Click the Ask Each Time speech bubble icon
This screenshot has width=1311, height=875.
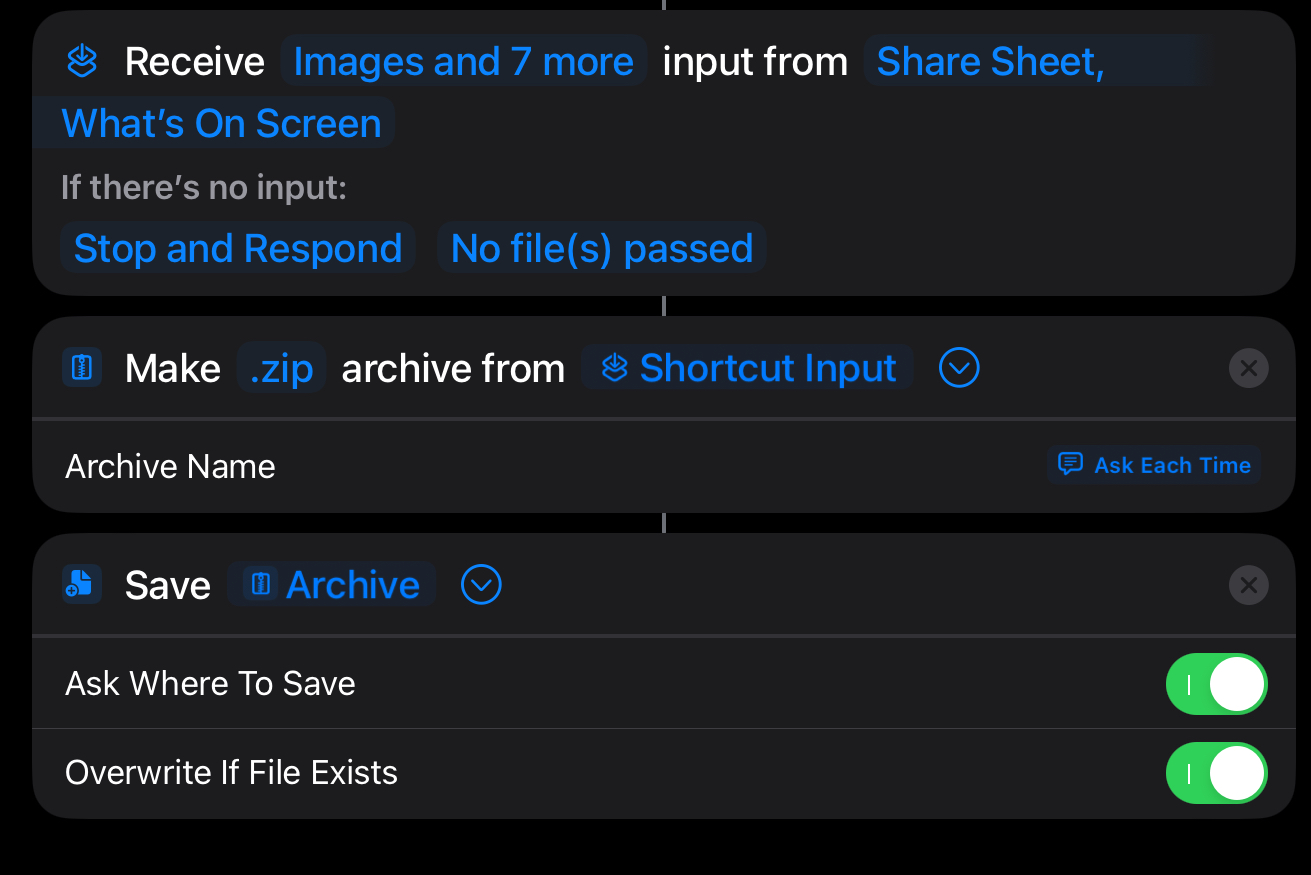(x=1070, y=465)
